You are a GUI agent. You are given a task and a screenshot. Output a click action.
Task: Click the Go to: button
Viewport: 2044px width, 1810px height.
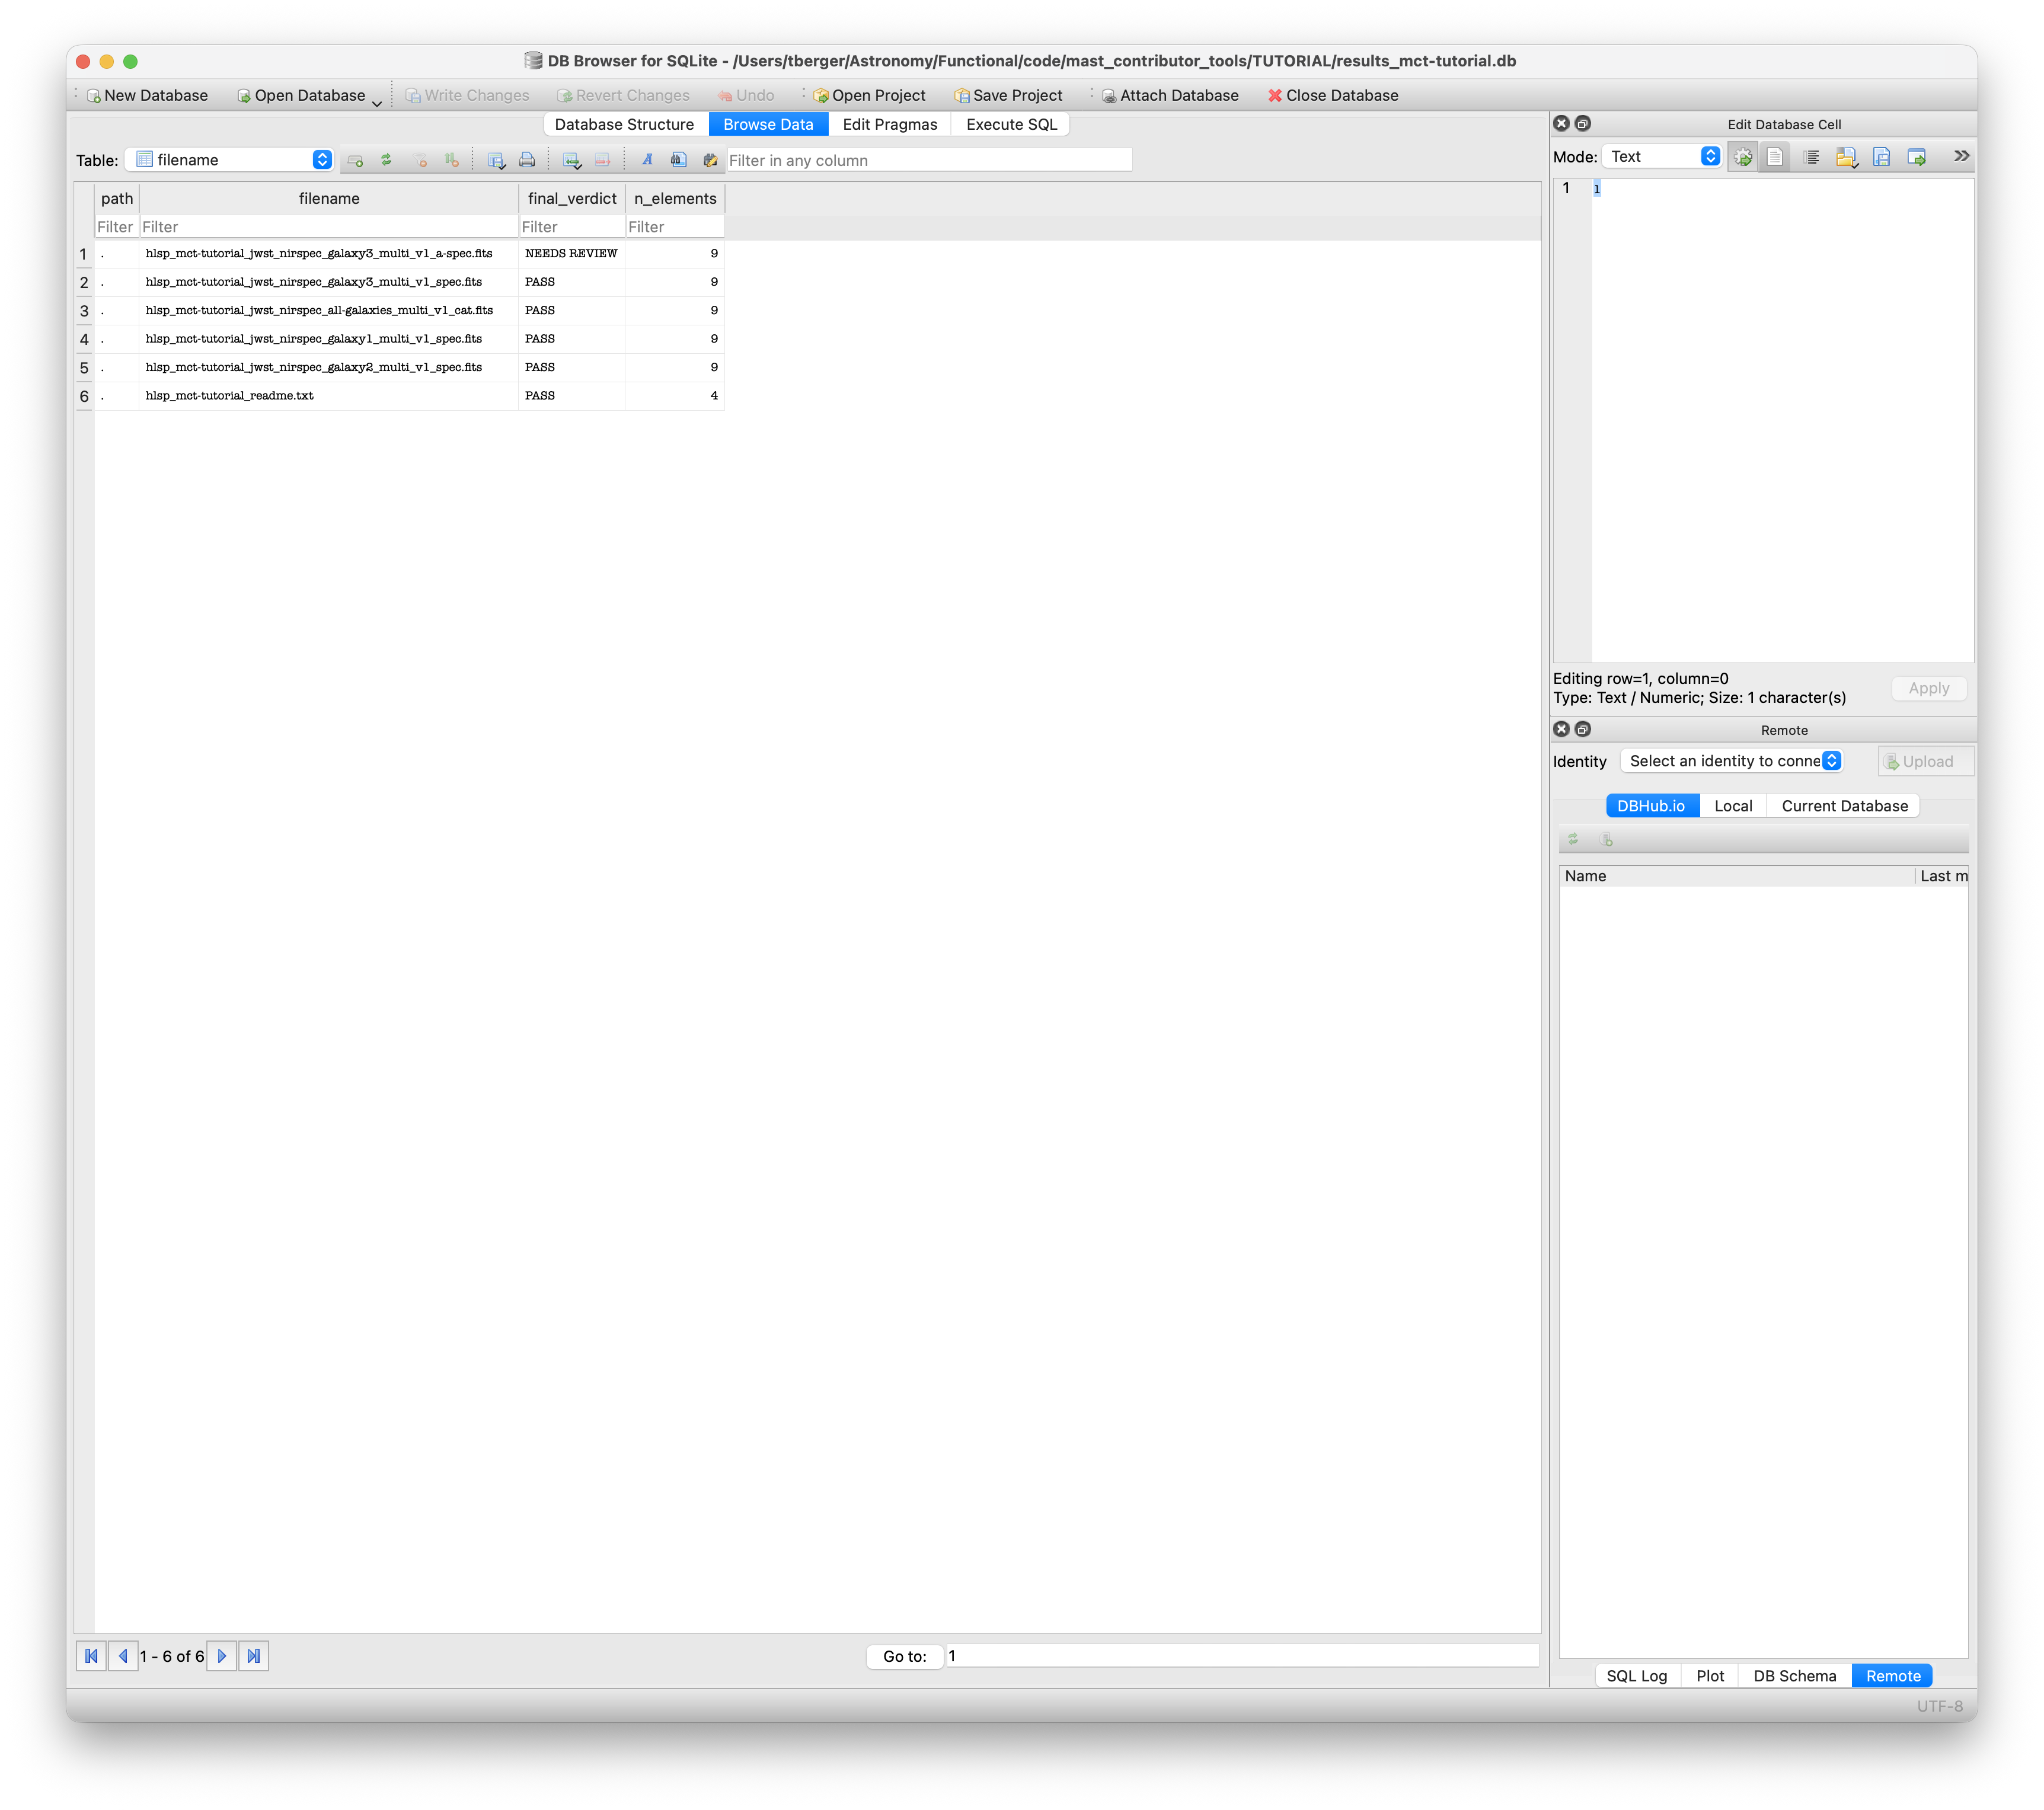point(904,1656)
